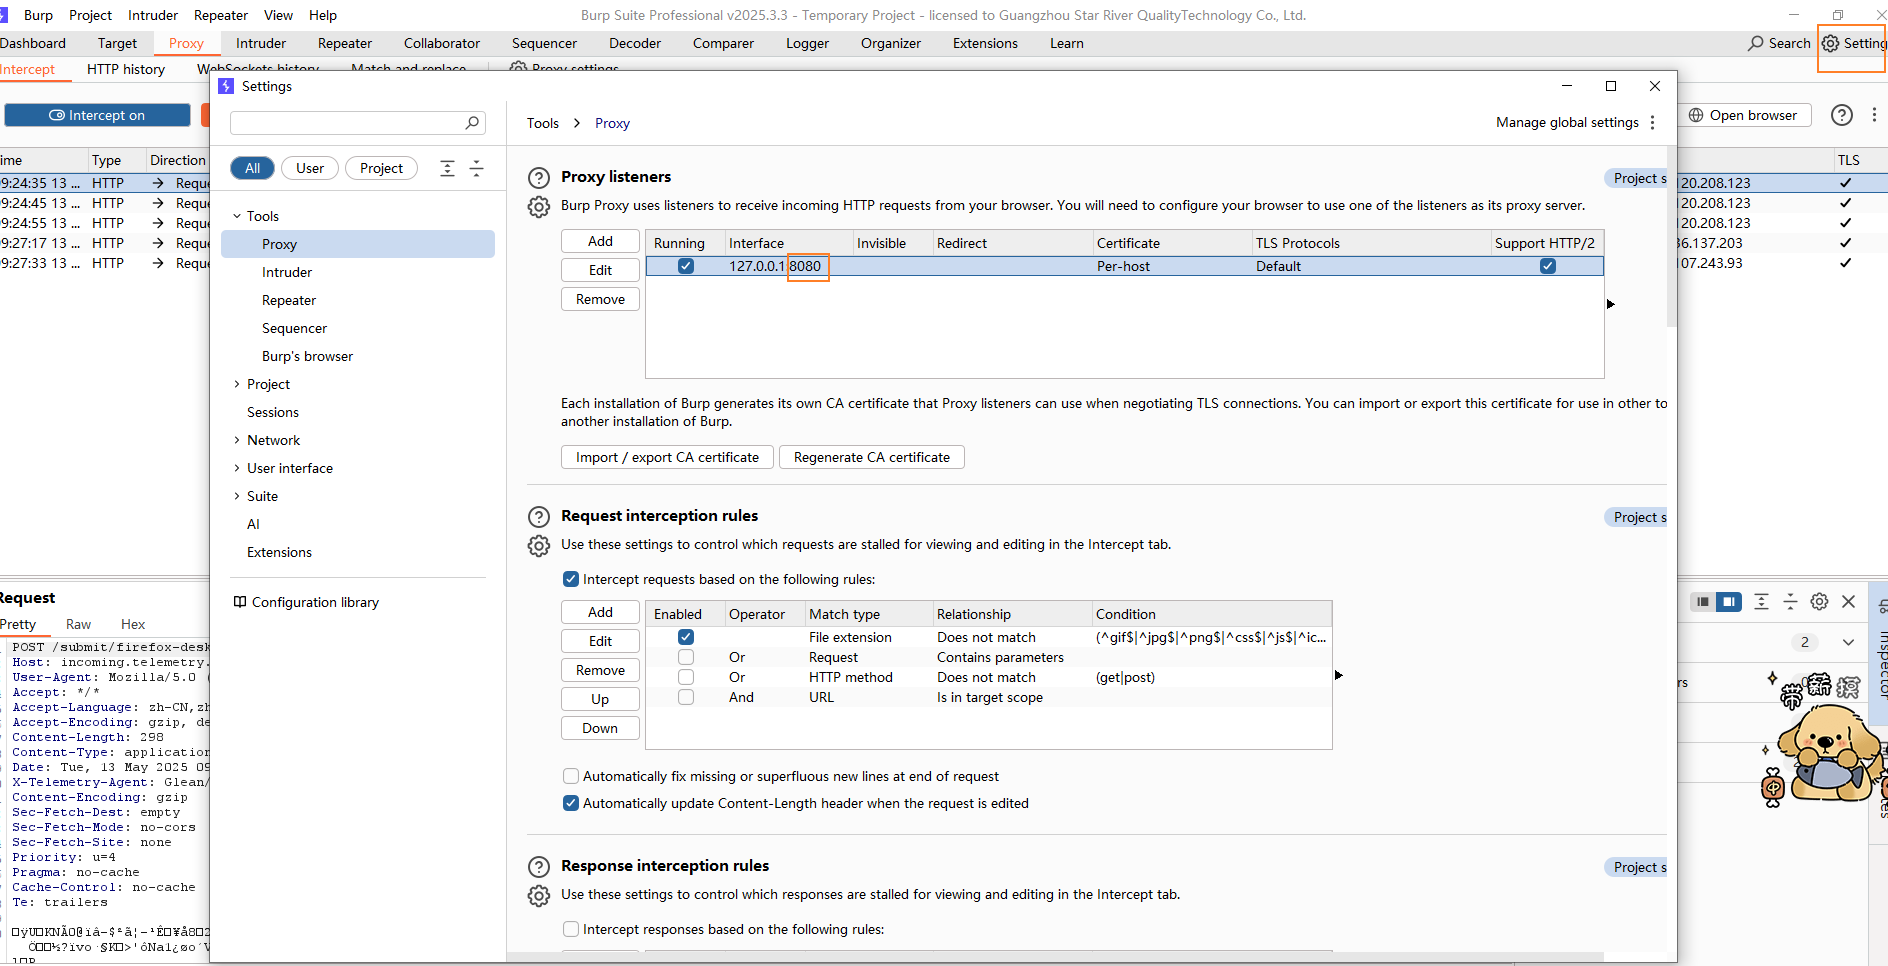Switch to HTTP history tab
The height and width of the screenshot is (966, 1888).
(x=125, y=69)
